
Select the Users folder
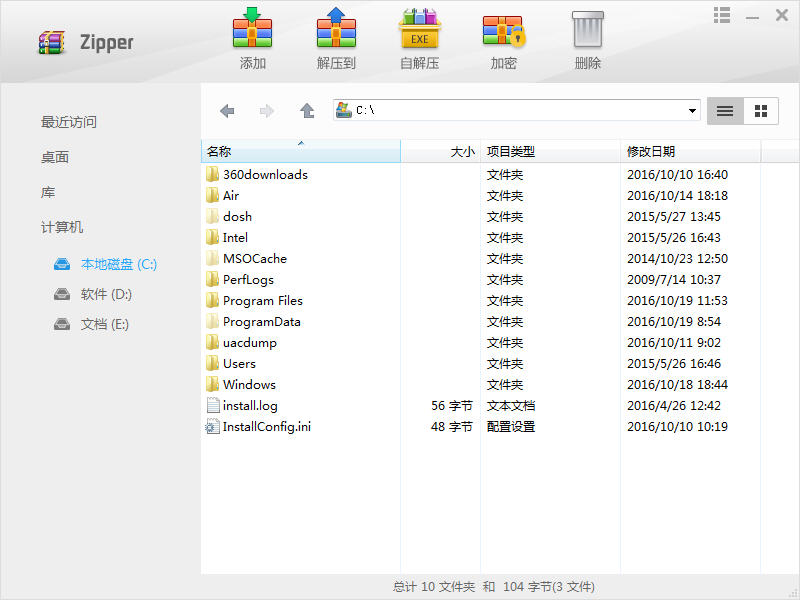point(239,363)
